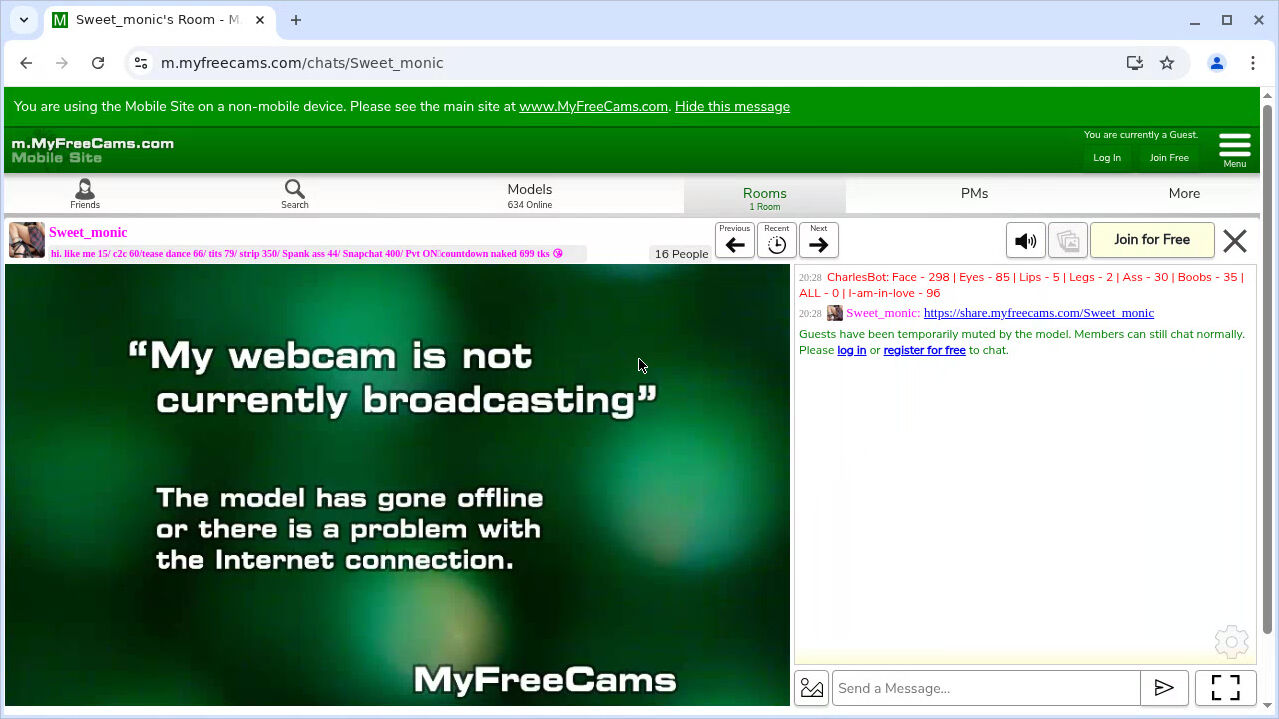Click the yellow Join for Free button
This screenshot has height=719, width=1279.
[1152, 240]
